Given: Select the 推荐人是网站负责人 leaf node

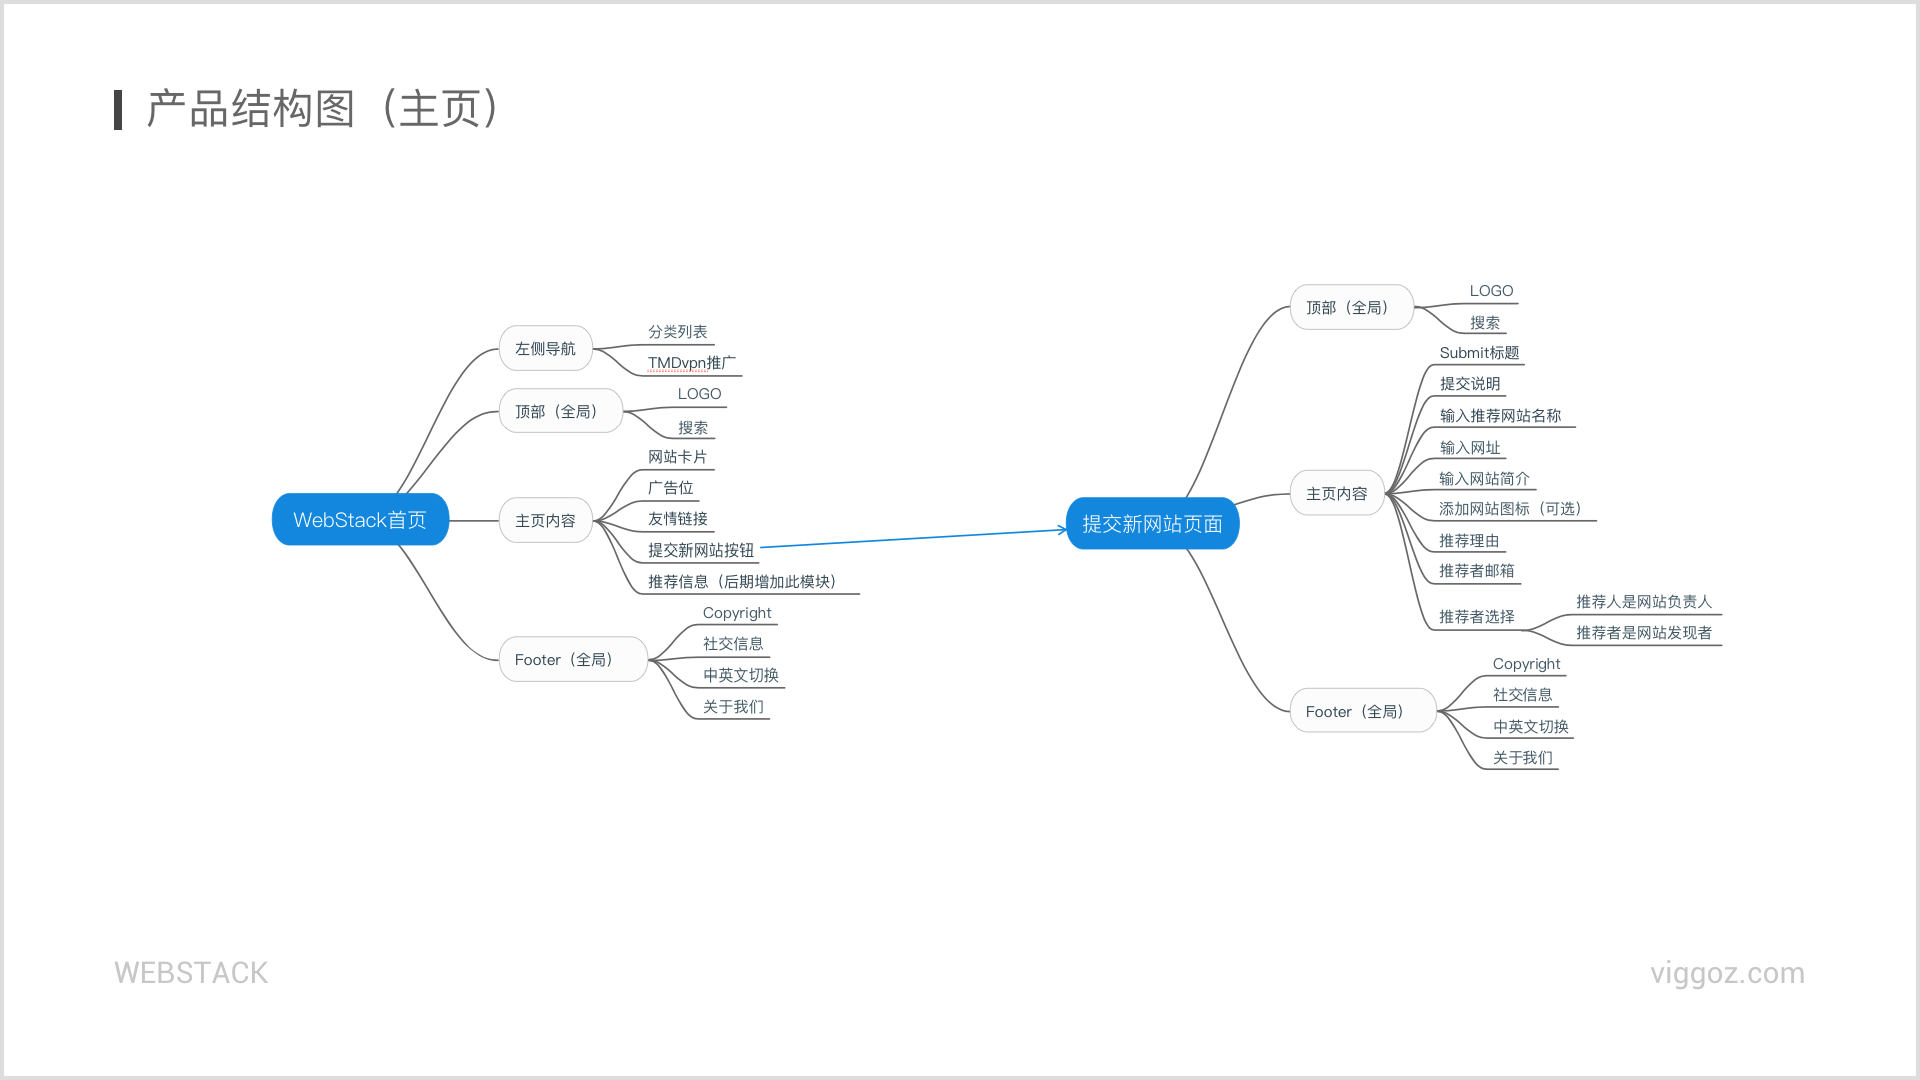Looking at the screenshot, I should click(1644, 602).
